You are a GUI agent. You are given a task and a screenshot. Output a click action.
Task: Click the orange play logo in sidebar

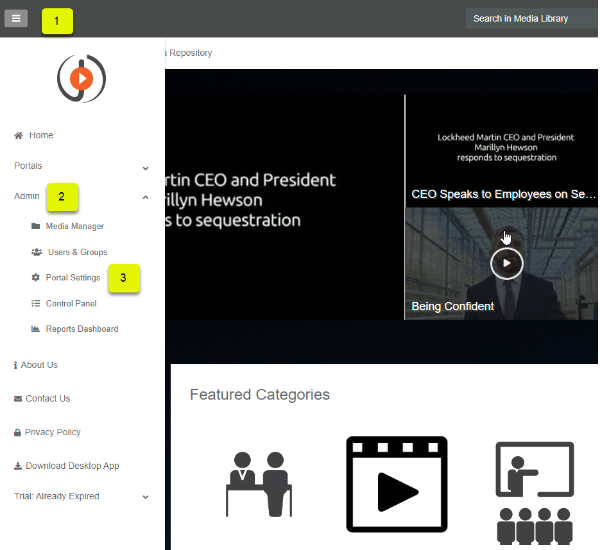[x=82, y=78]
